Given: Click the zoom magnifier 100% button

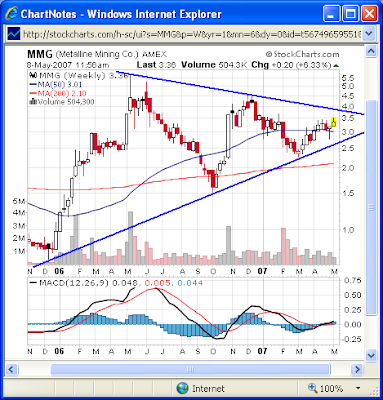Looking at the screenshot, I should click(325, 388).
